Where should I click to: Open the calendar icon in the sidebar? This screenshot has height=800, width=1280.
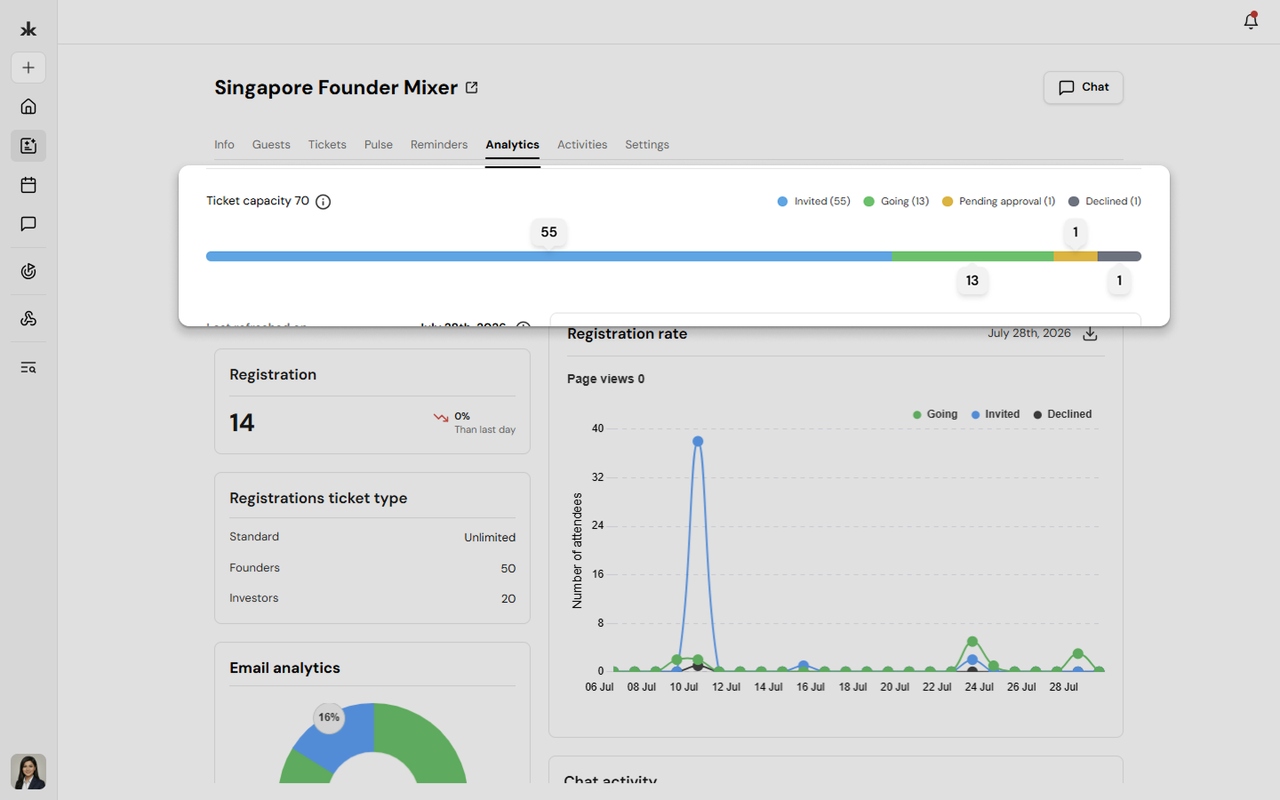point(28,185)
